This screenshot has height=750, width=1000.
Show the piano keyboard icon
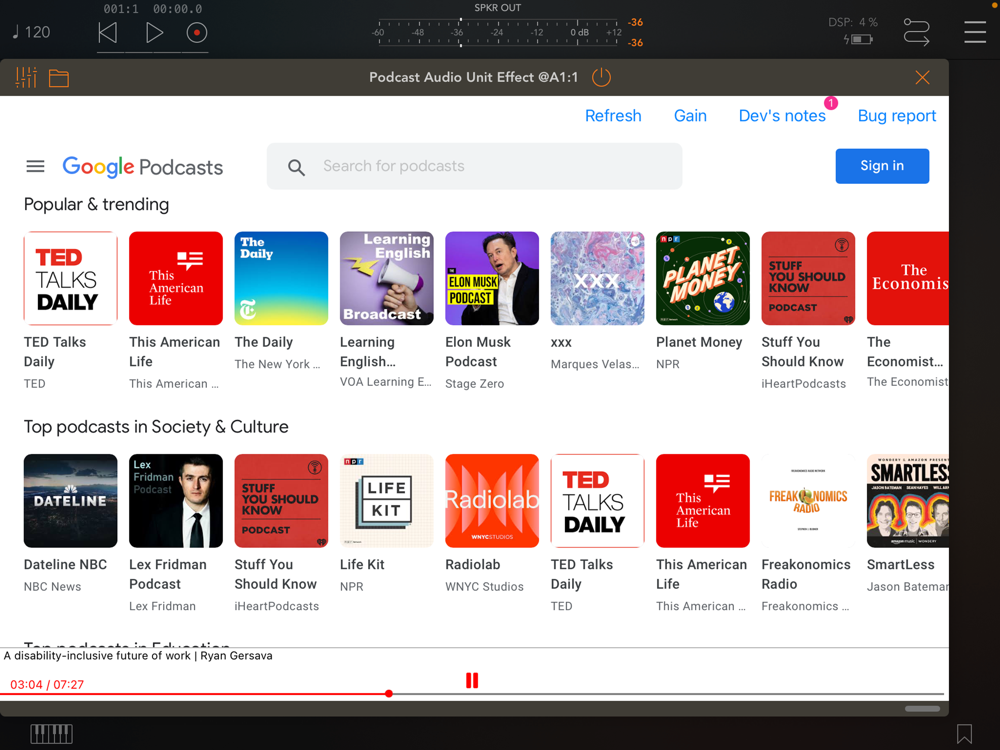tap(51, 734)
